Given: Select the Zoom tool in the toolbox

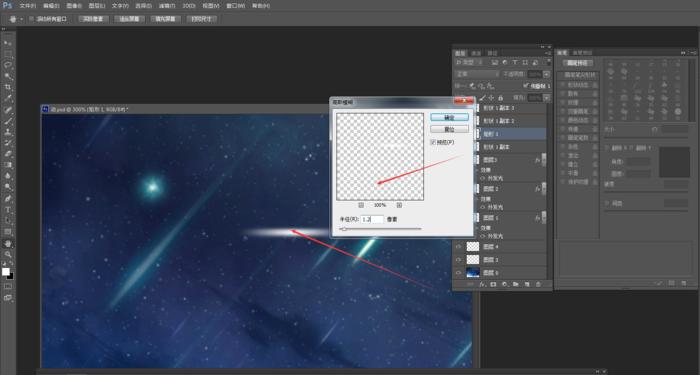Looking at the screenshot, I should 8,254.
